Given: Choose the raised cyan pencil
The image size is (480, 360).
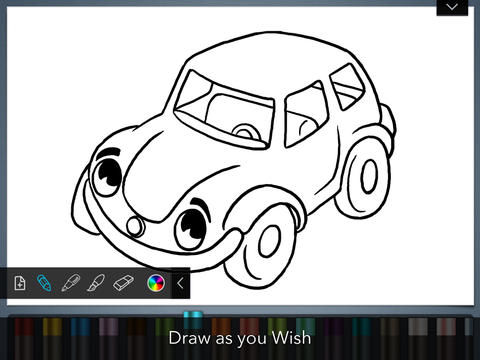Looking at the screenshot, I should pyautogui.click(x=193, y=335).
